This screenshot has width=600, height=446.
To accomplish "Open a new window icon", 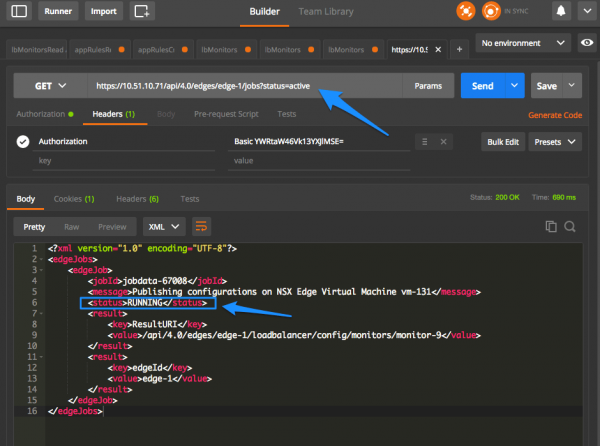I will pos(142,11).
